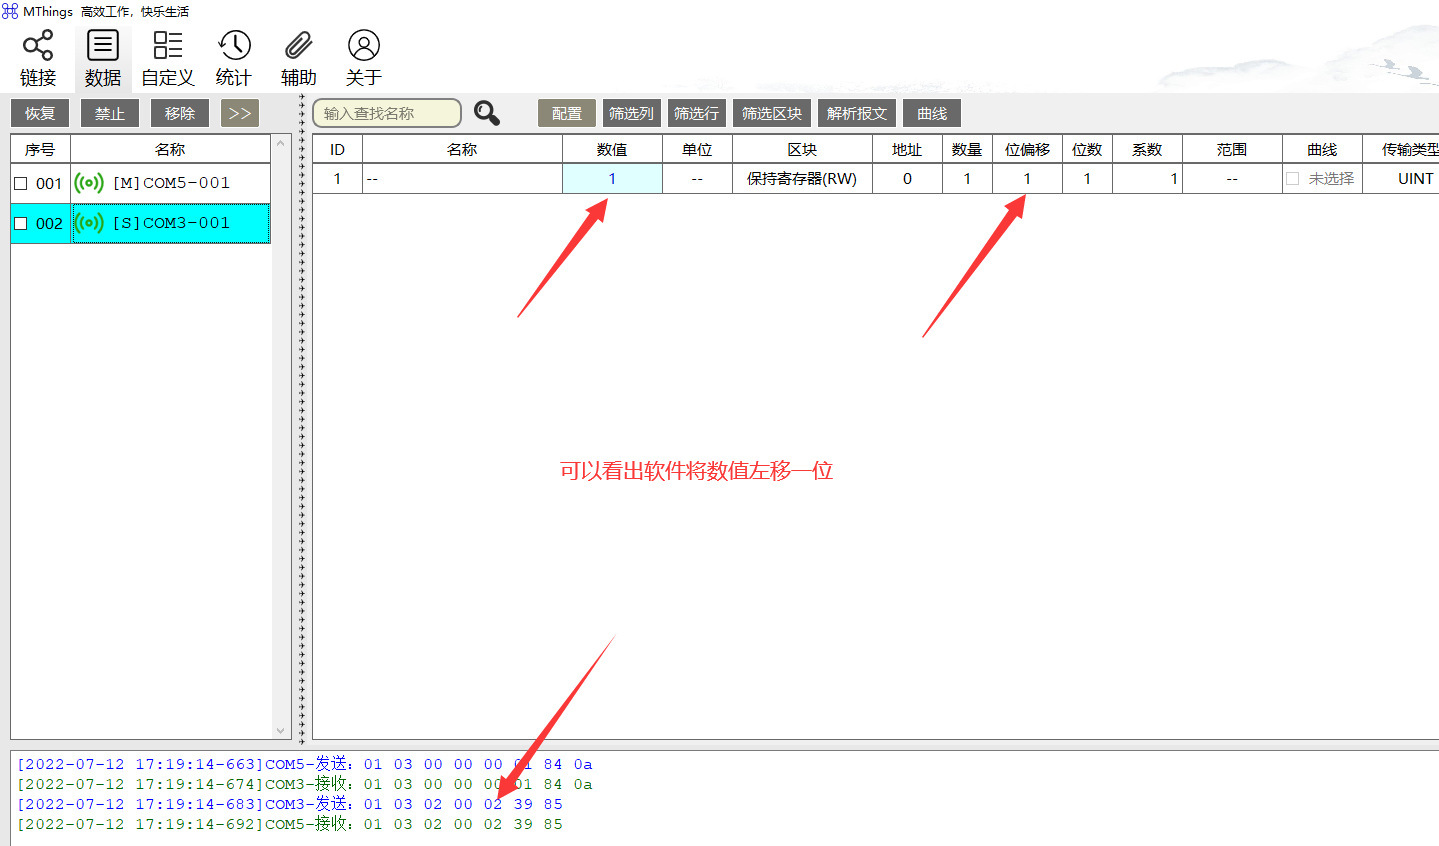Expand the left panel with >> button
Image resolution: width=1439 pixels, height=846 pixels.
coord(239,113)
